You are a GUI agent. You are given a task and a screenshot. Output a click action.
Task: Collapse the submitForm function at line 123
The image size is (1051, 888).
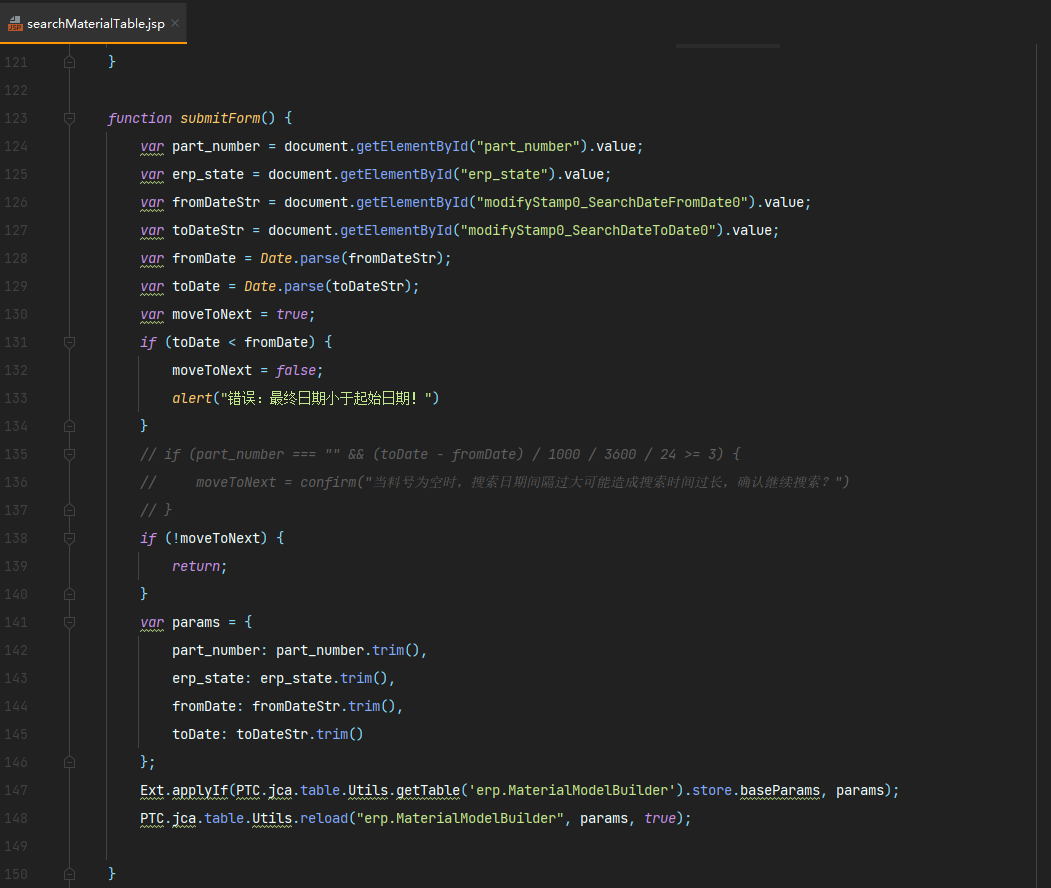pos(69,118)
